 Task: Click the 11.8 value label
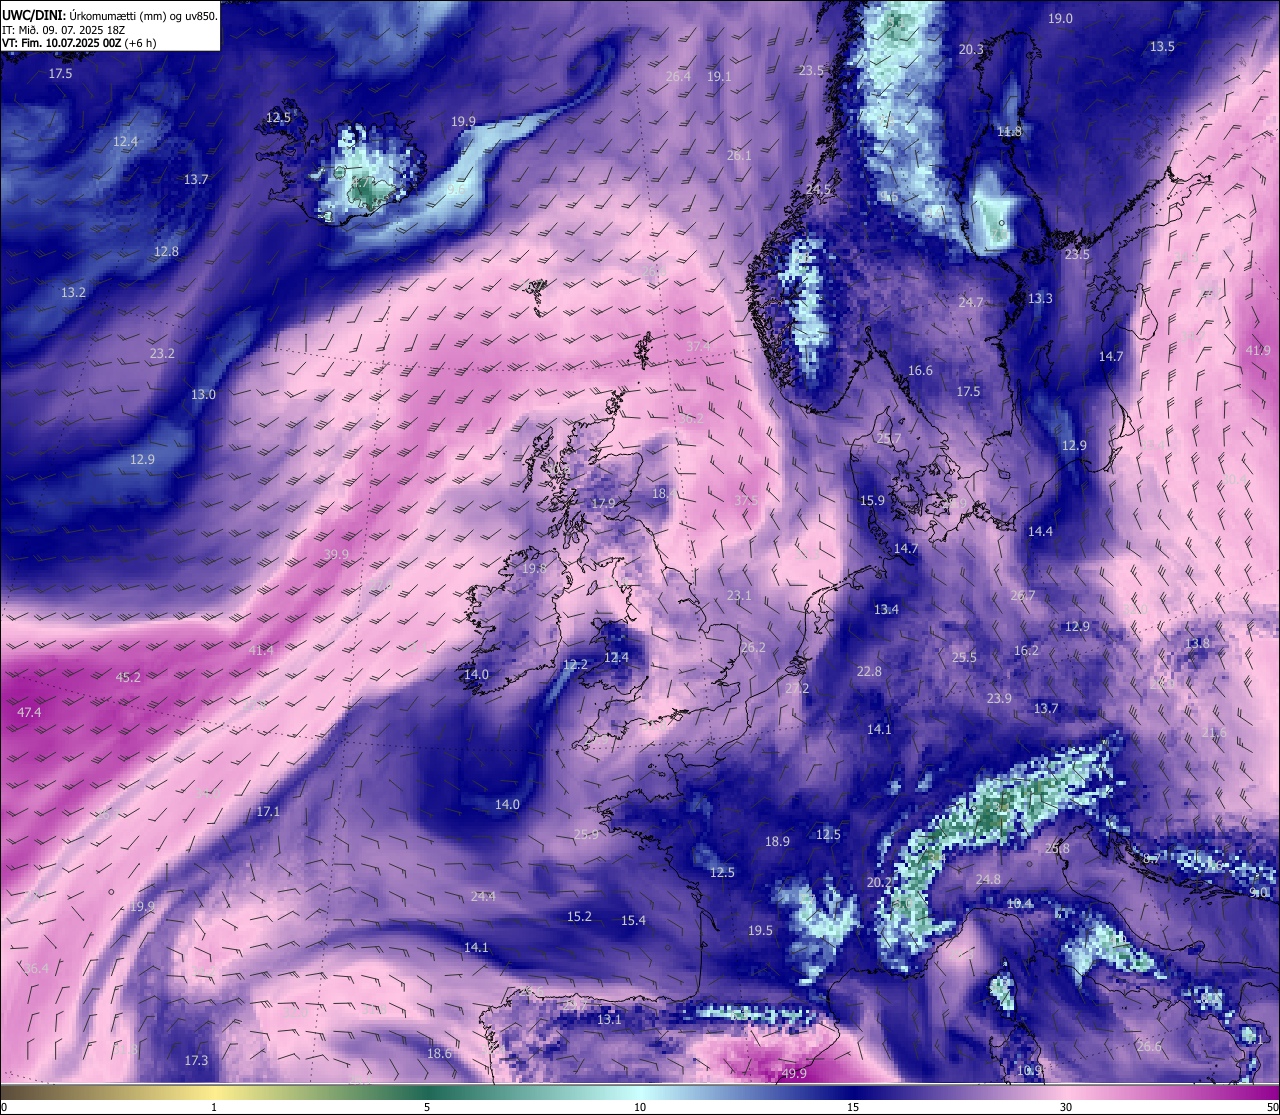(1009, 131)
